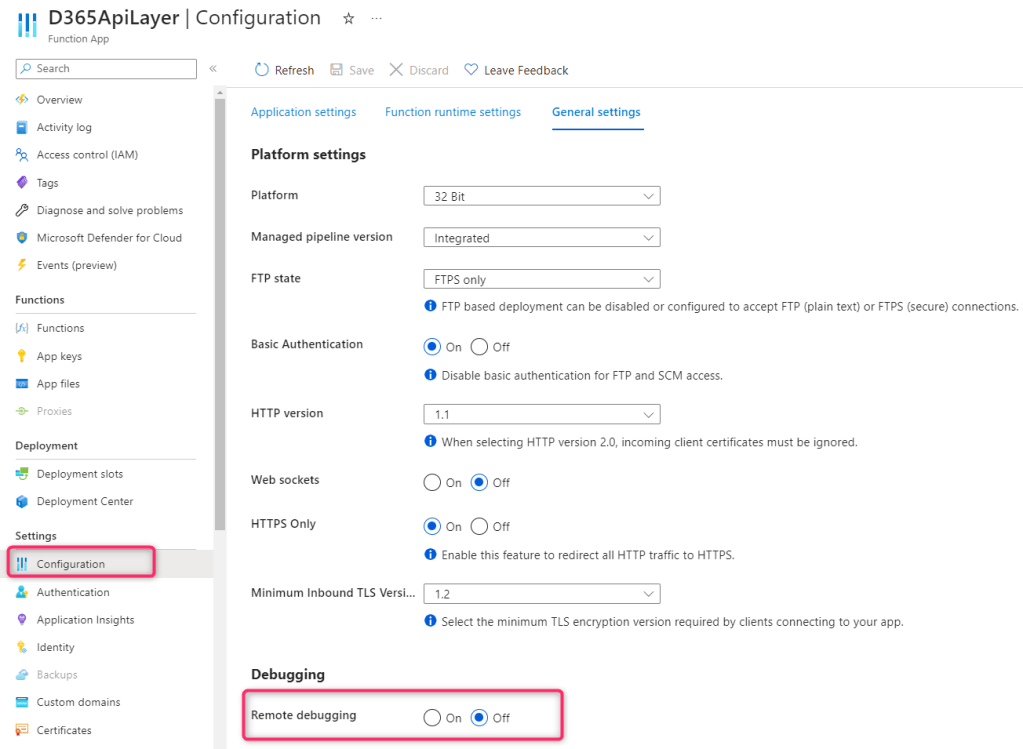Open the Minimum Inbound TLS Version dropdown

541,594
